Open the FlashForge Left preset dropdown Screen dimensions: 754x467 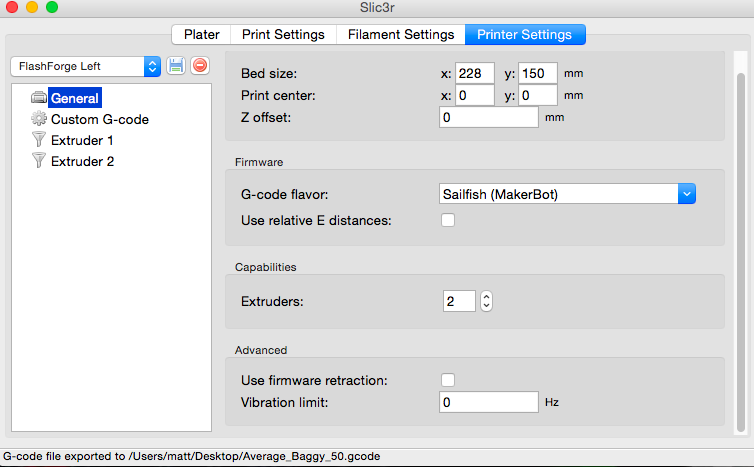pyautogui.click(x=85, y=66)
